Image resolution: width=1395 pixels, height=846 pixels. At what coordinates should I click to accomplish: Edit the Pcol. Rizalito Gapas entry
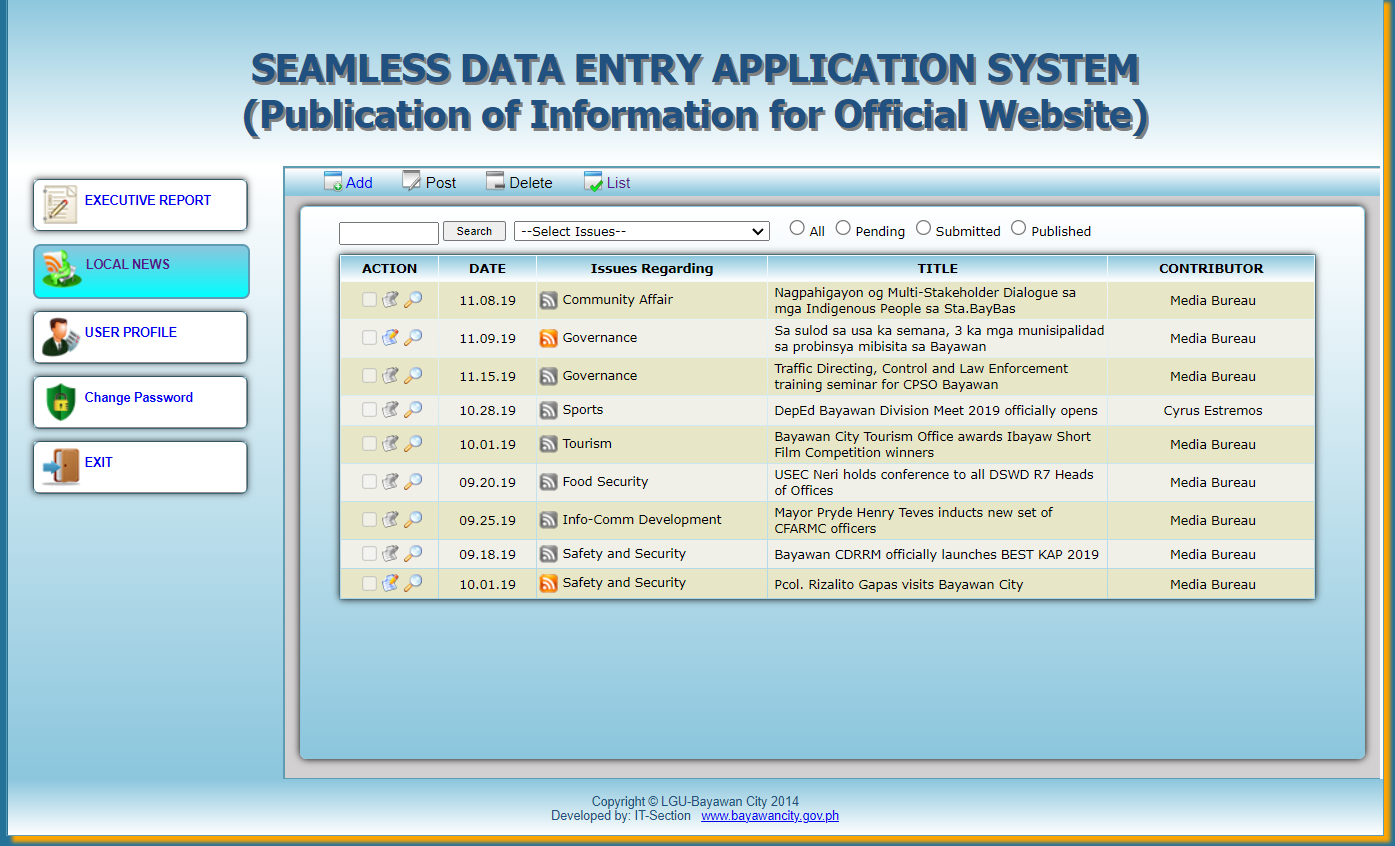391,582
